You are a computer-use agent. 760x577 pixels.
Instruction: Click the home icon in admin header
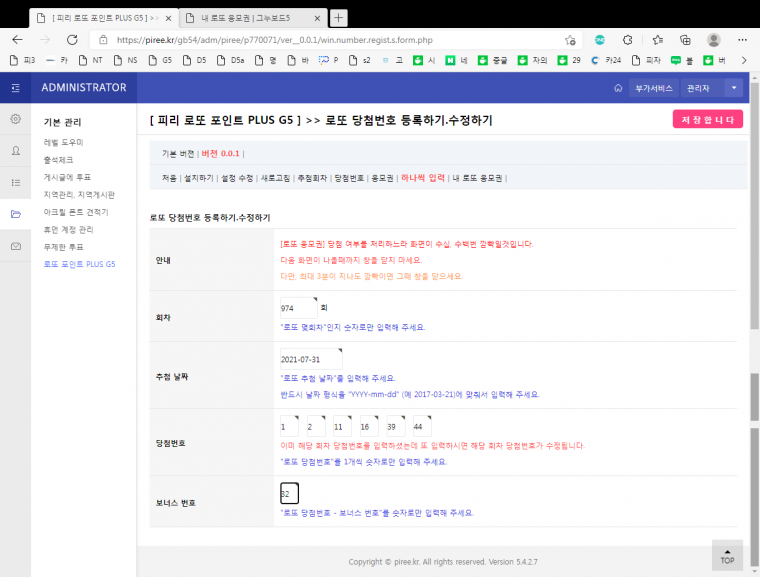pyautogui.click(x=618, y=88)
